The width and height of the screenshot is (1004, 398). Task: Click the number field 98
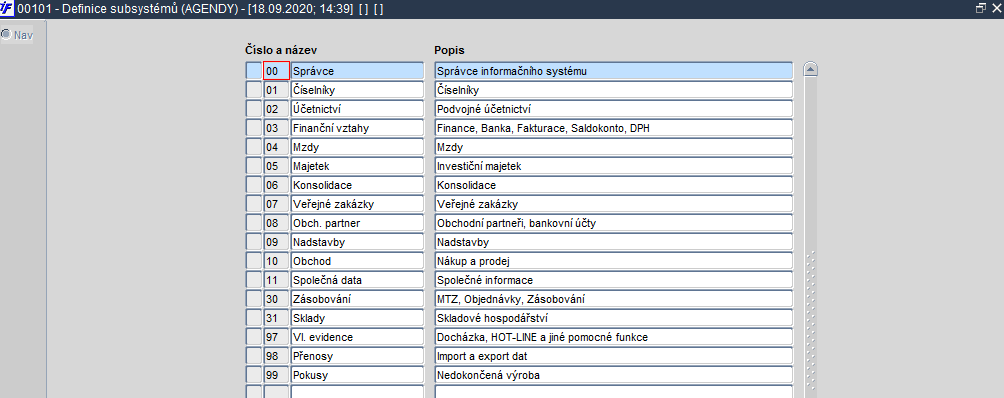(276, 356)
